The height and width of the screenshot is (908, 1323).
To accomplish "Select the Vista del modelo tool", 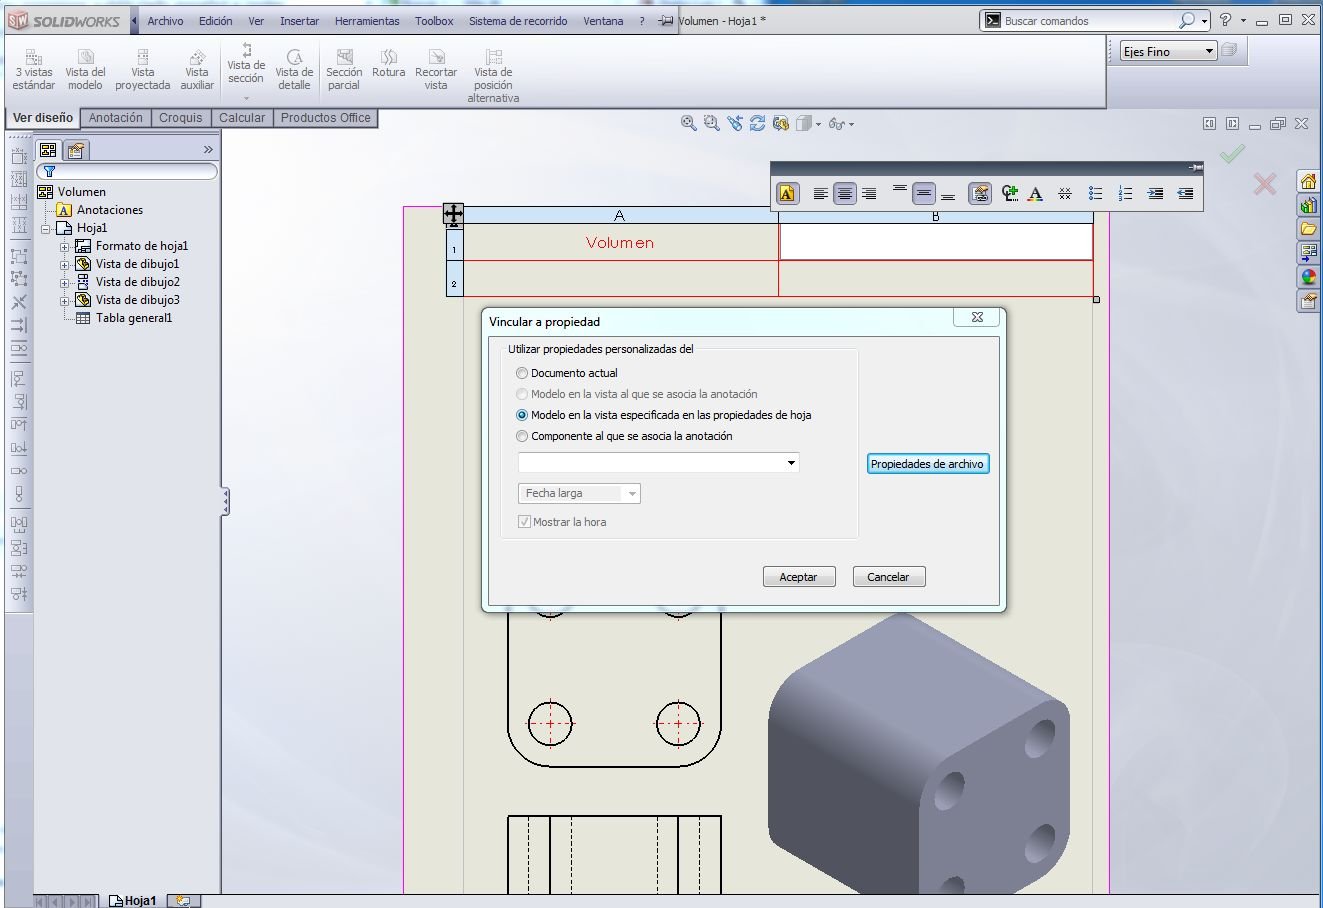I will (85, 71).
